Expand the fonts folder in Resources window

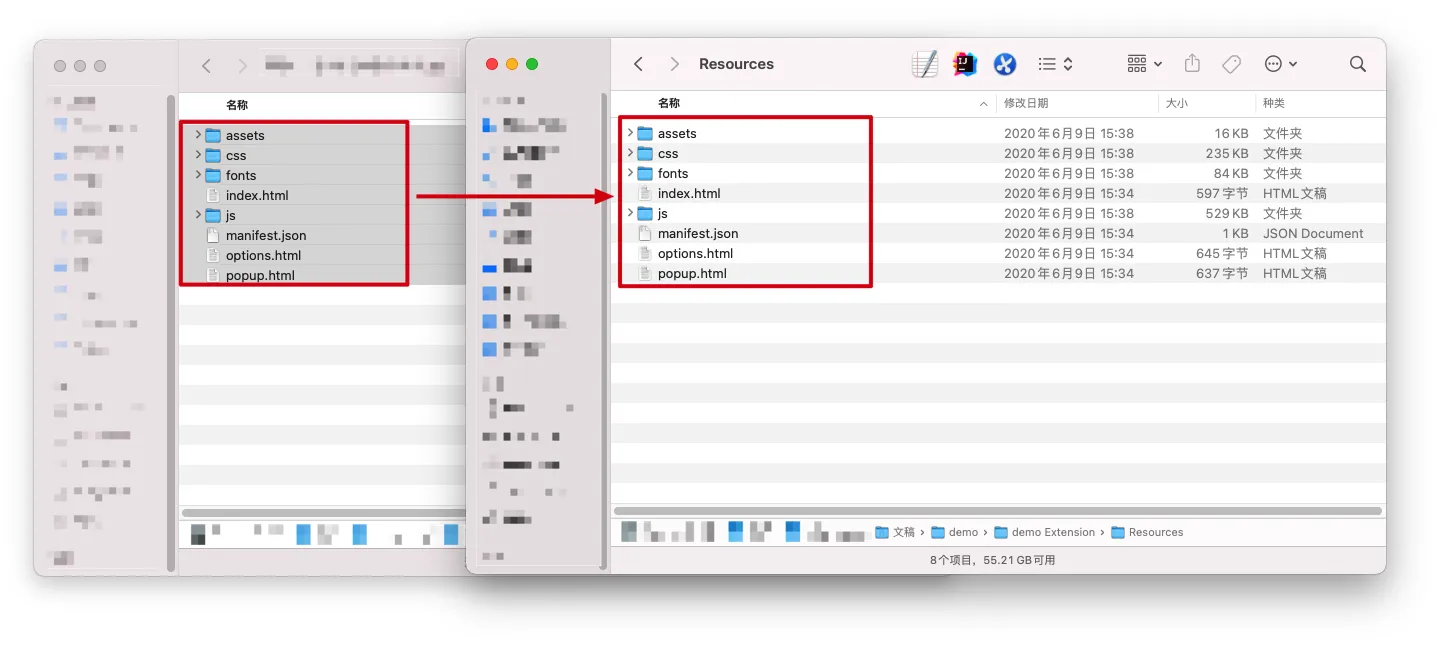(x=630, y=173)
